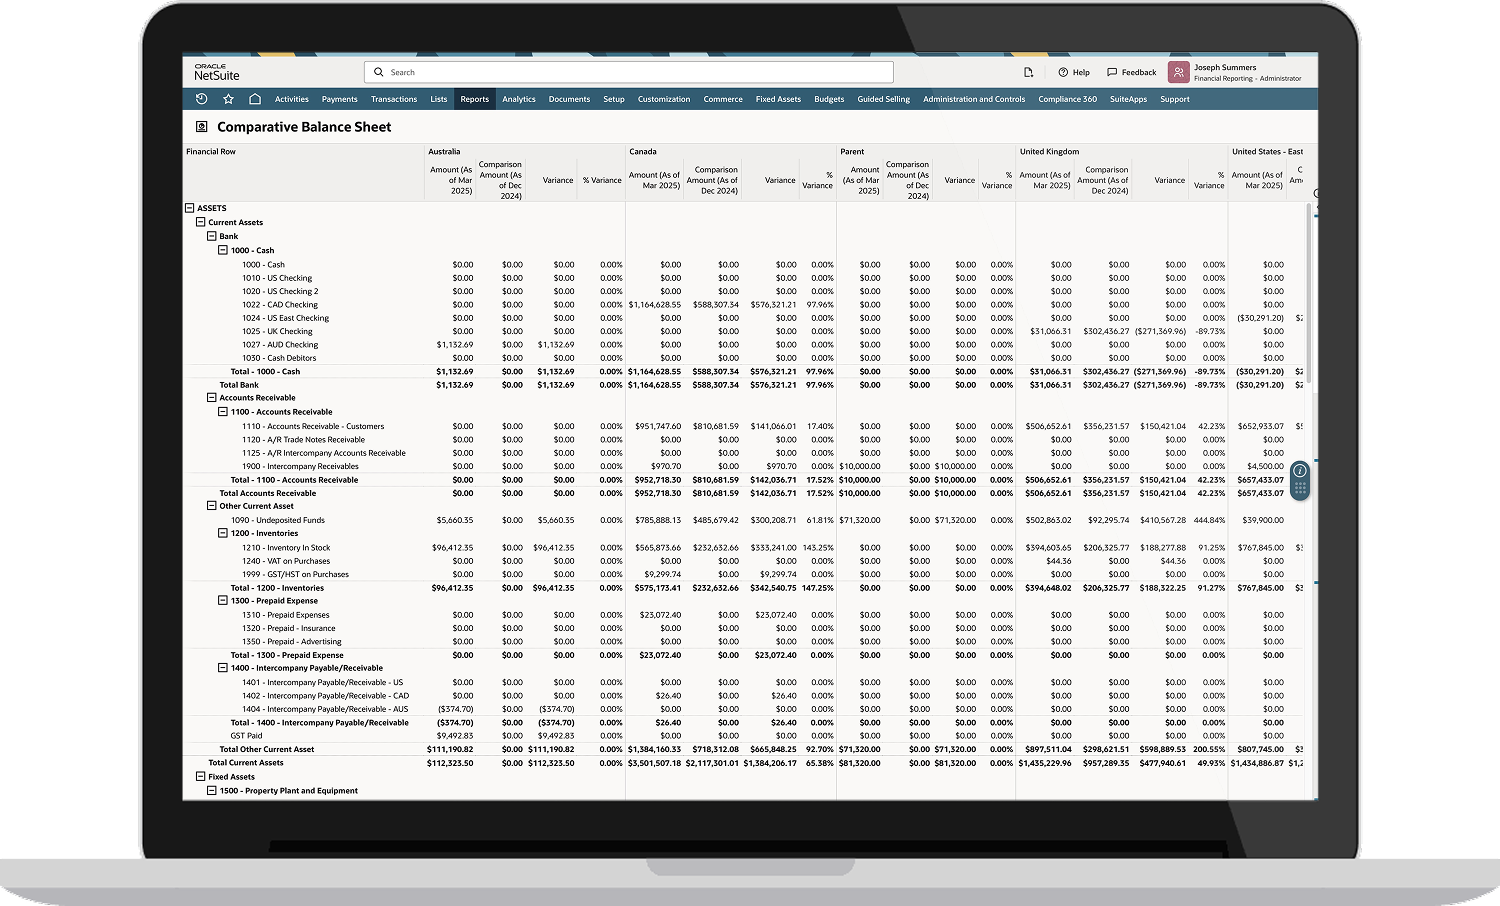Collapse 1400 - Intercompany Payable/Receivable row
The height and width of the screenshot is (906, 1500).
click(x=223, y=668)
